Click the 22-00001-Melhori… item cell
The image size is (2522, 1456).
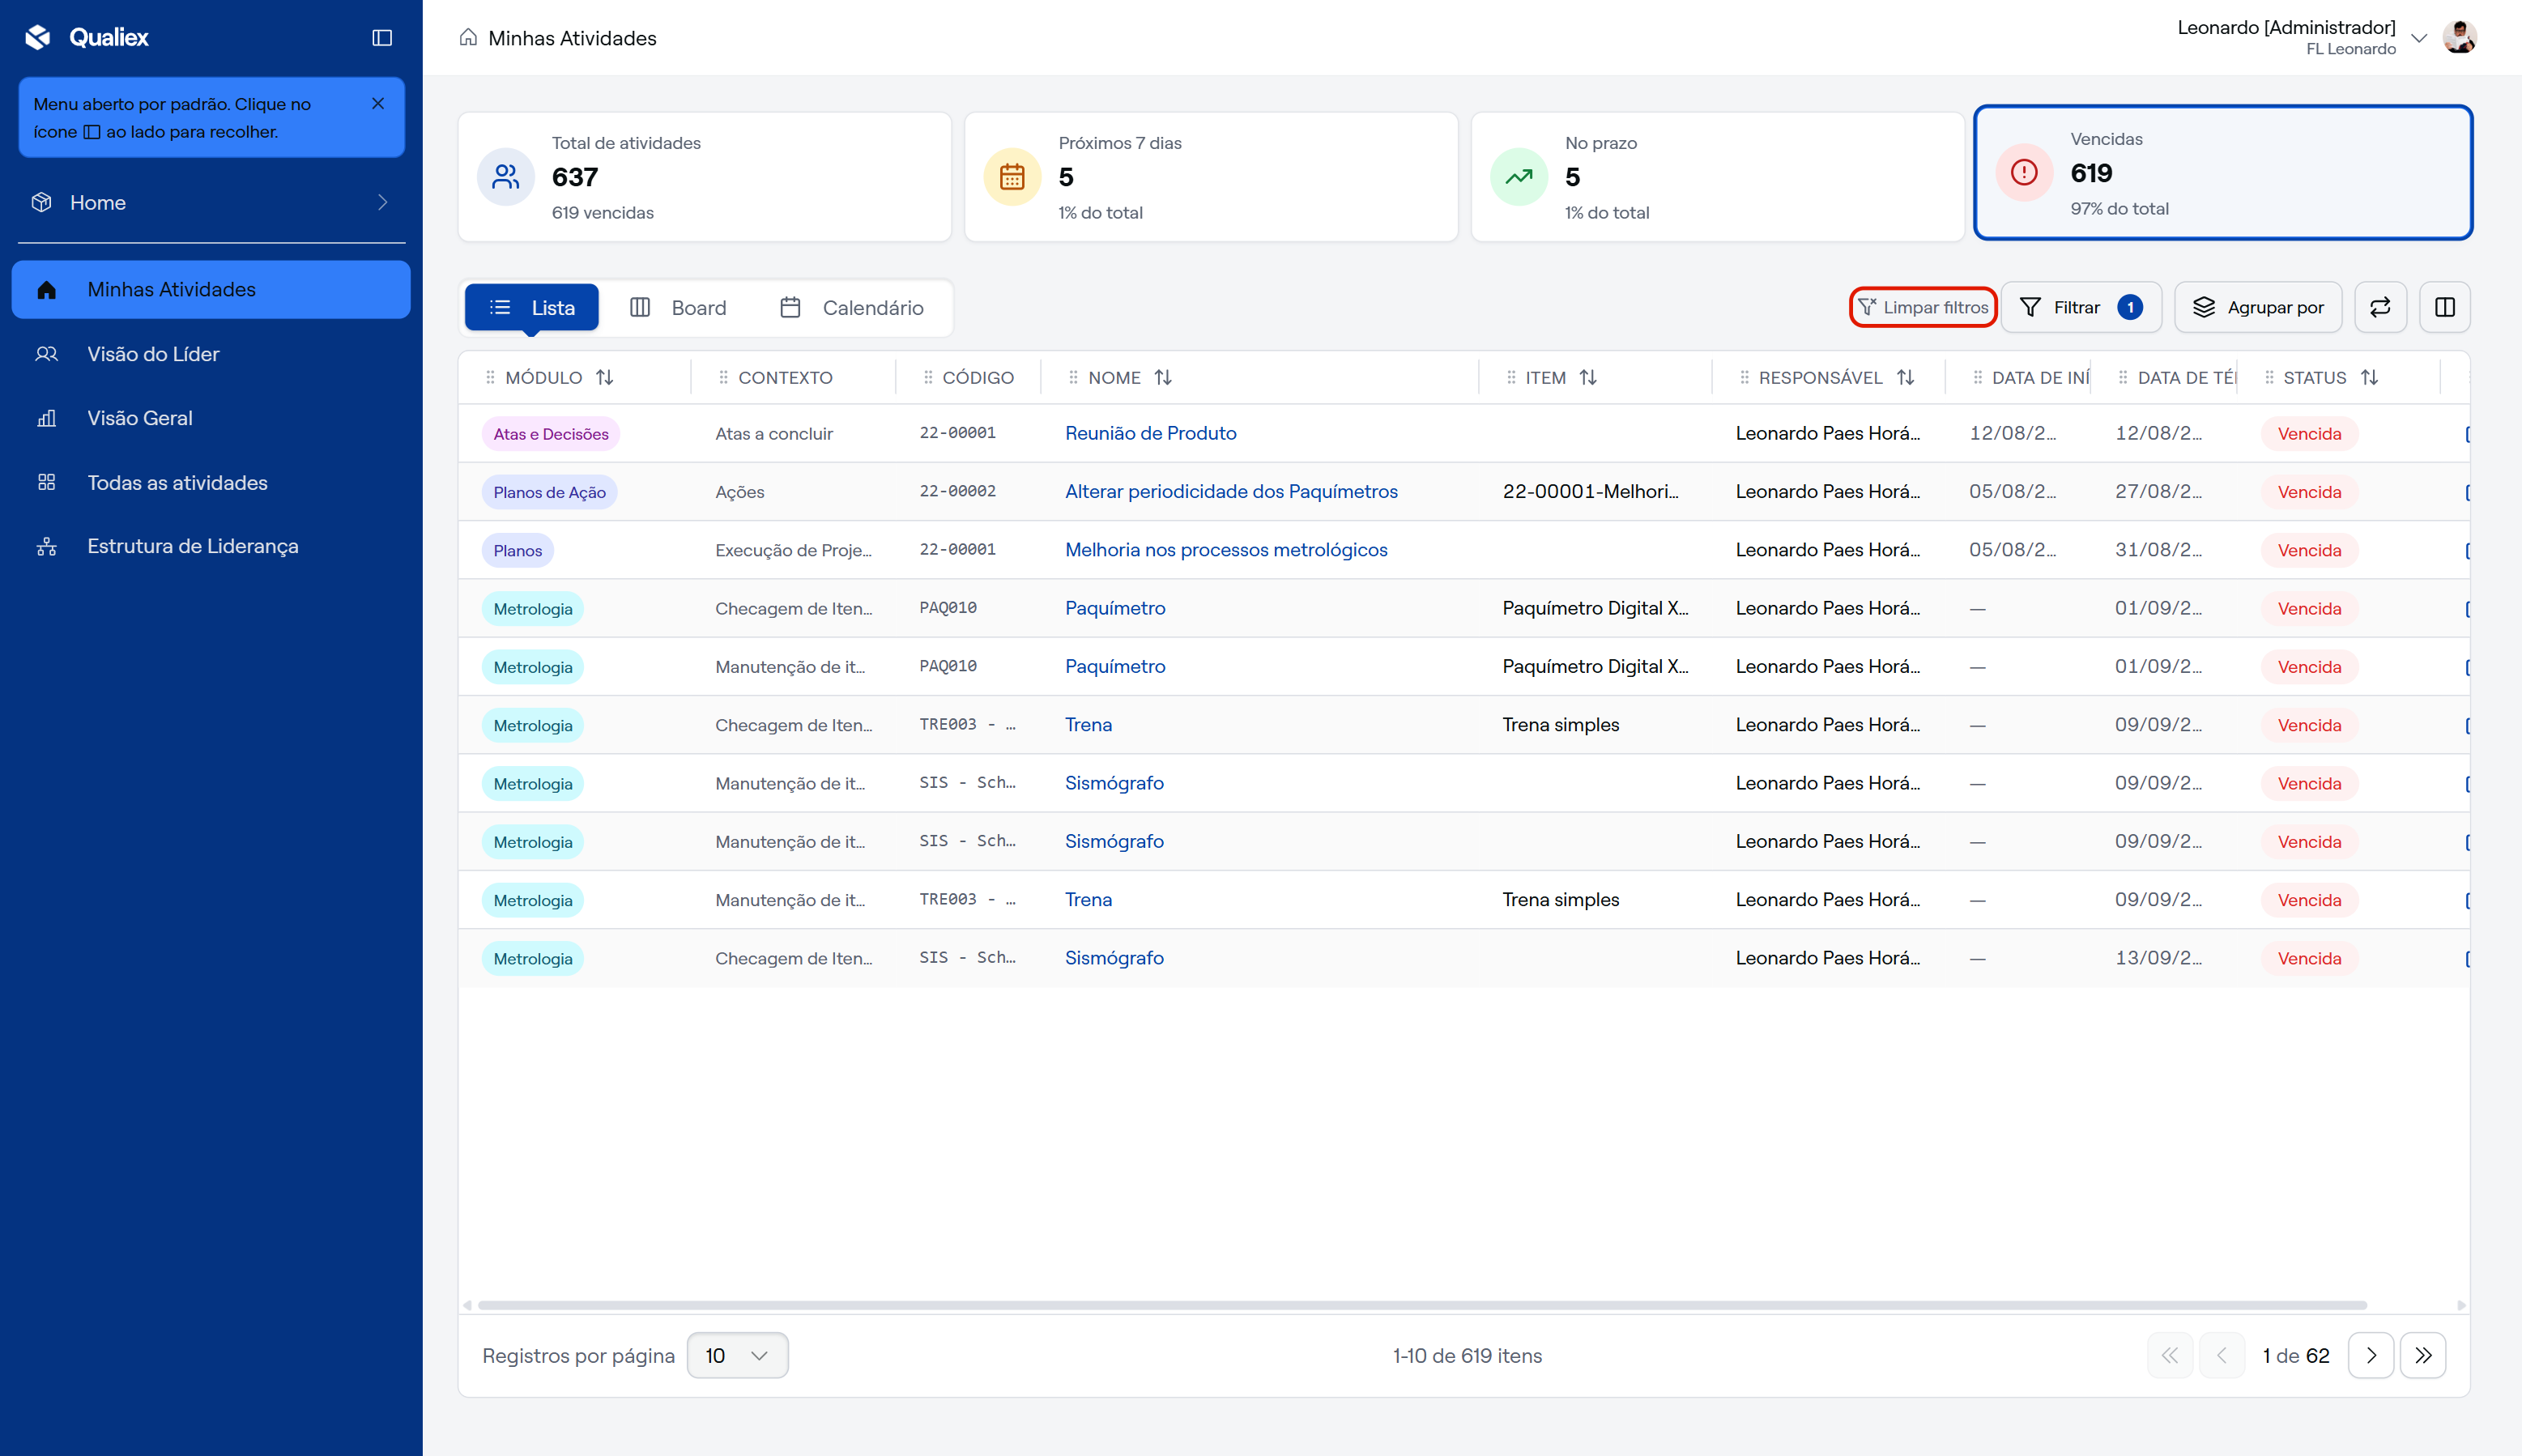click(1590, 491)
